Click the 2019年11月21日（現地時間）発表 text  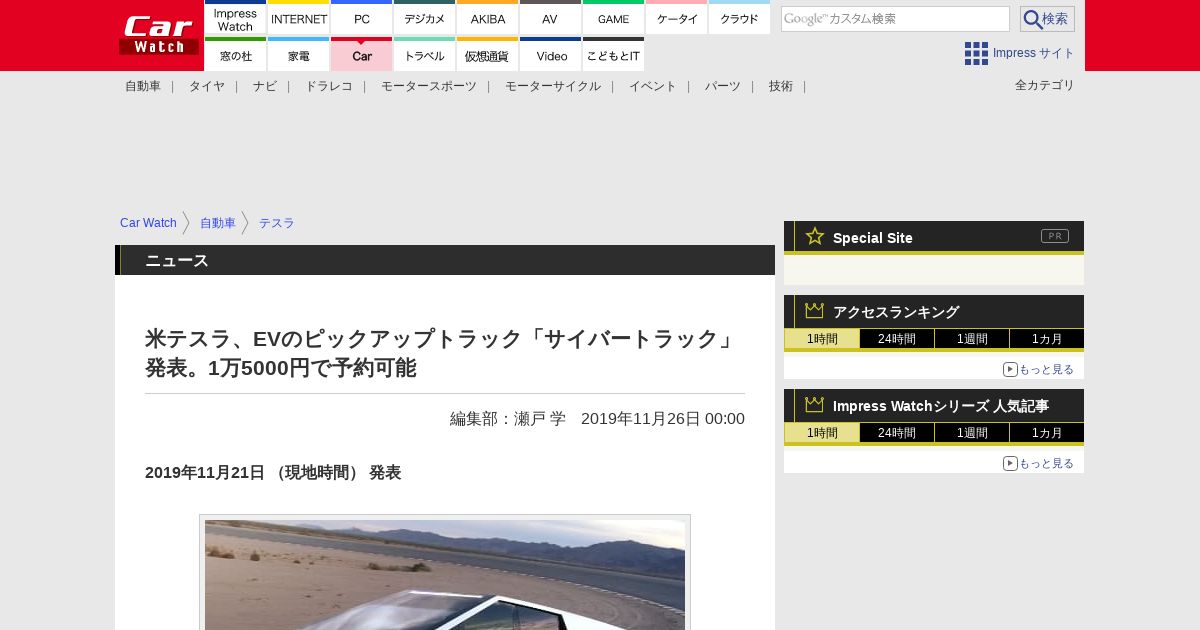coord(273,472)
